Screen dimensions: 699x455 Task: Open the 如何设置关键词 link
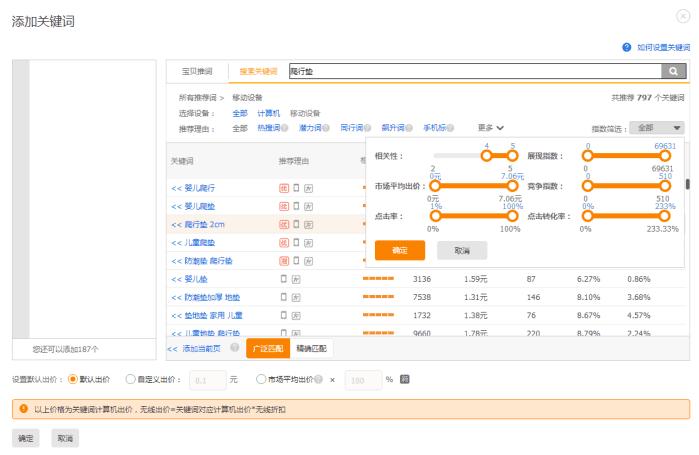pyautogui.click(x=663, y=47)
